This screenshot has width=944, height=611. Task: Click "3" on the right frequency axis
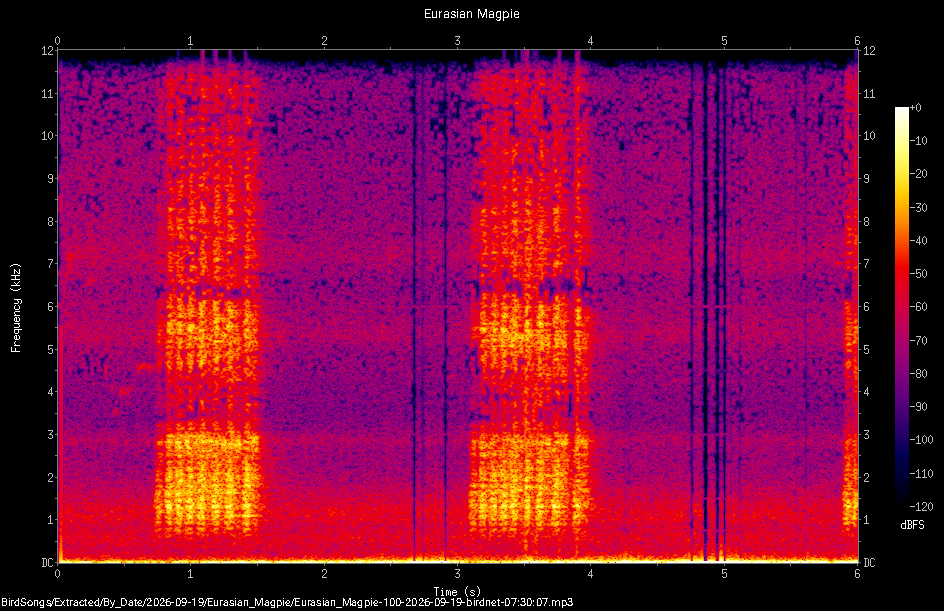[x=866, y=435]
